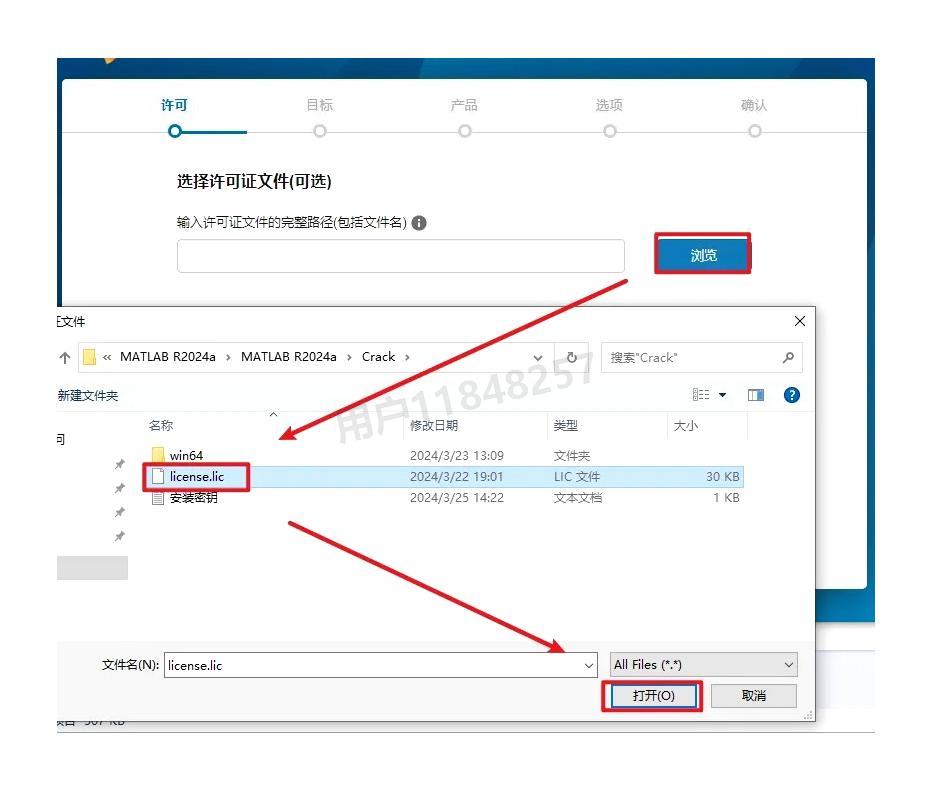Toggle the preview pane icon

[x=756, y=395]
